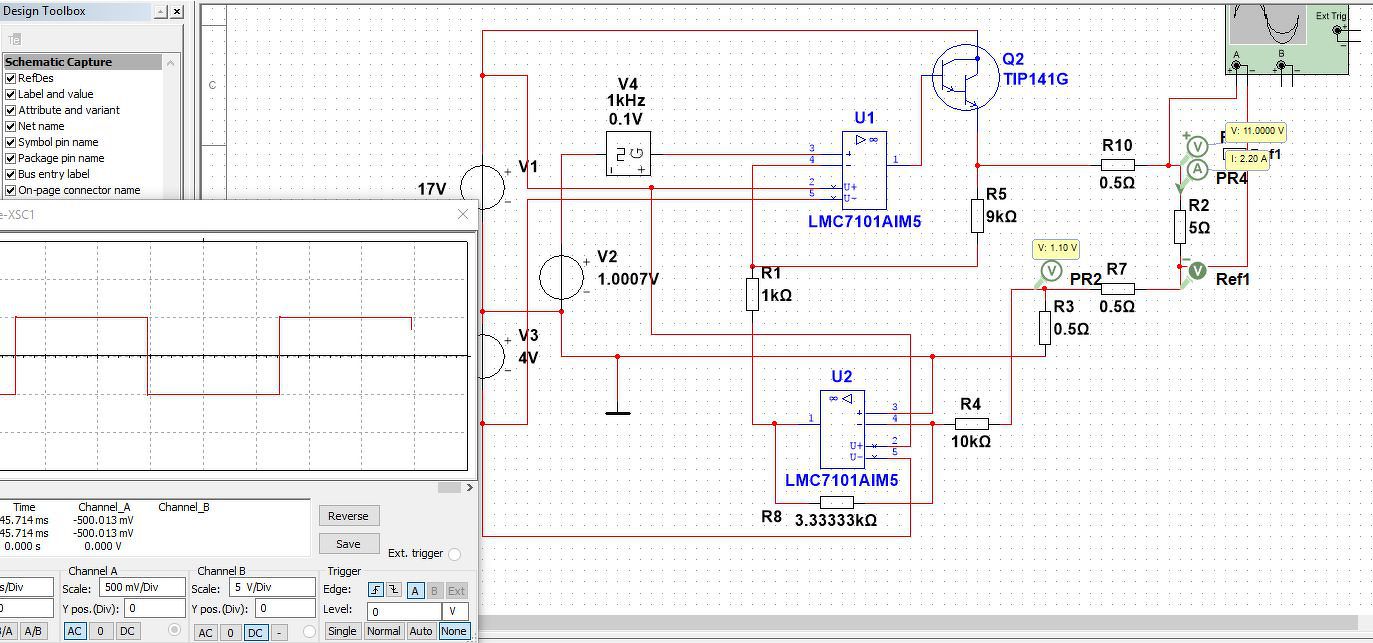Click the Save button on oscilloscope
This screenshot has height=643, width=1373.
(348, 544)
